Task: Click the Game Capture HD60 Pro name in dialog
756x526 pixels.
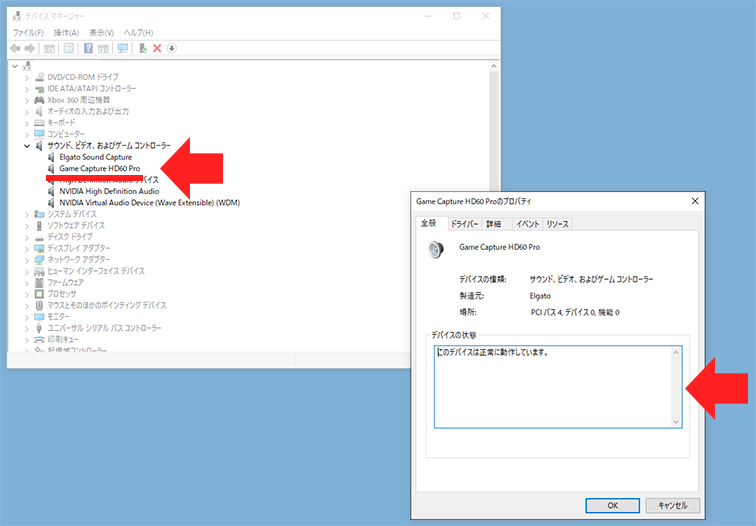Action: click(x=500, y=247)
